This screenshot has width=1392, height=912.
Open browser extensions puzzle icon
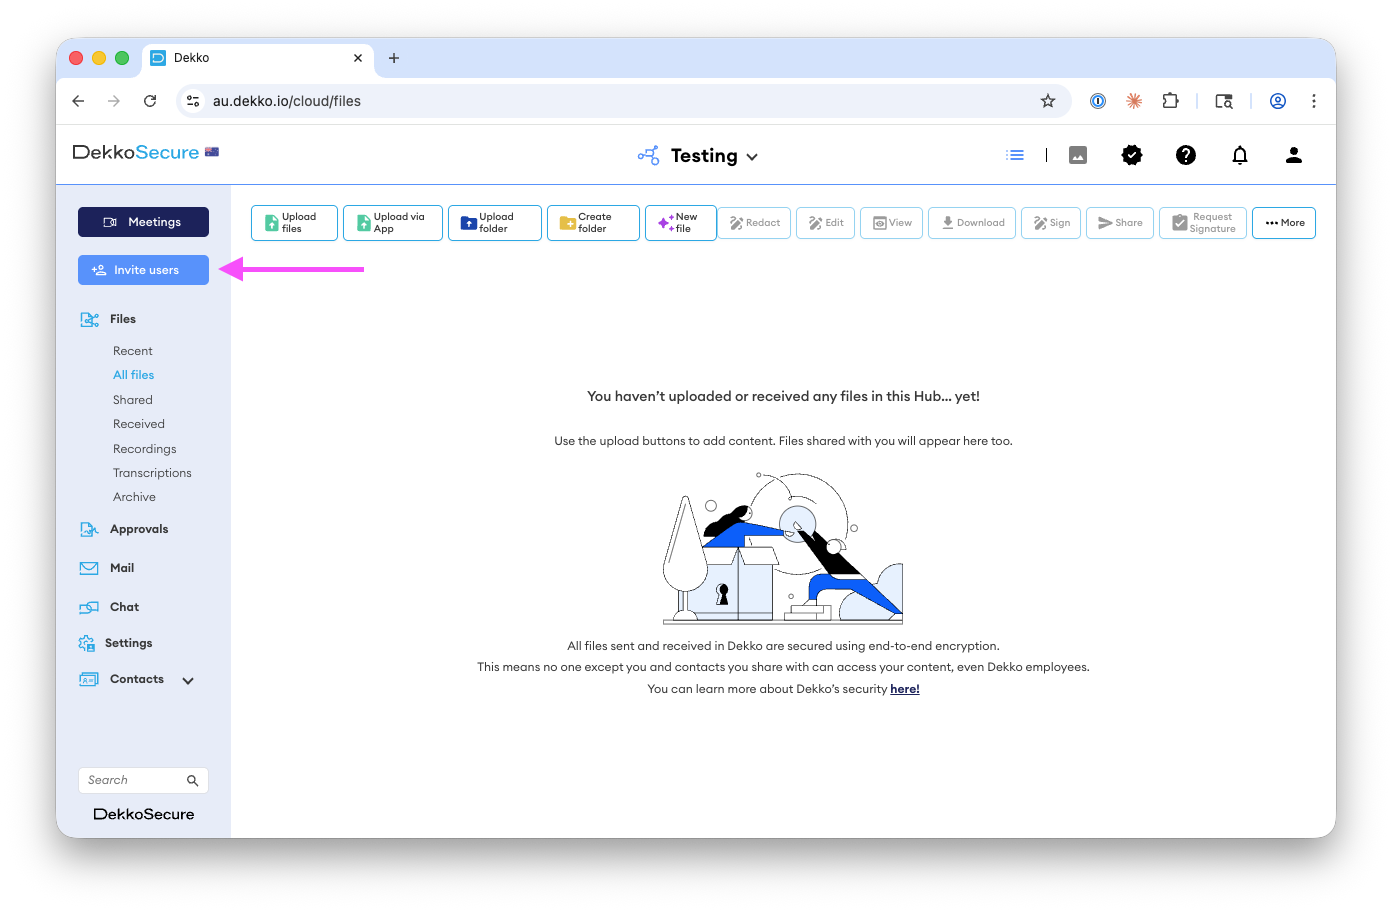1170,101
